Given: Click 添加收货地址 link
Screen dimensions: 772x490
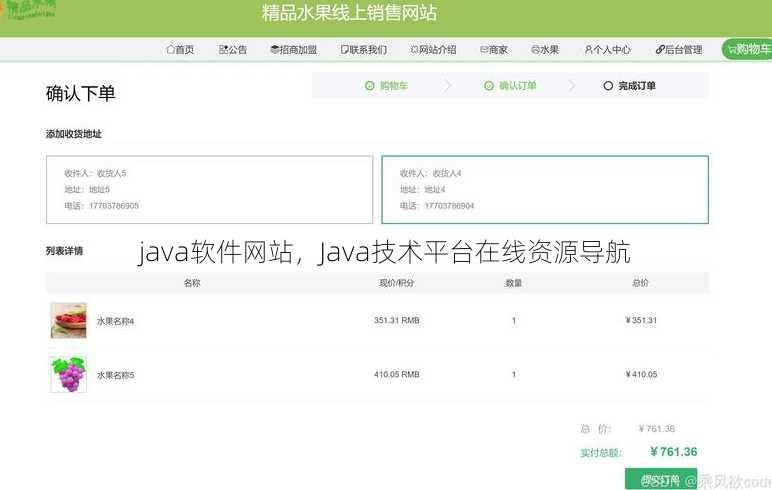Looking at the screenshot, I should pos(74,134).
